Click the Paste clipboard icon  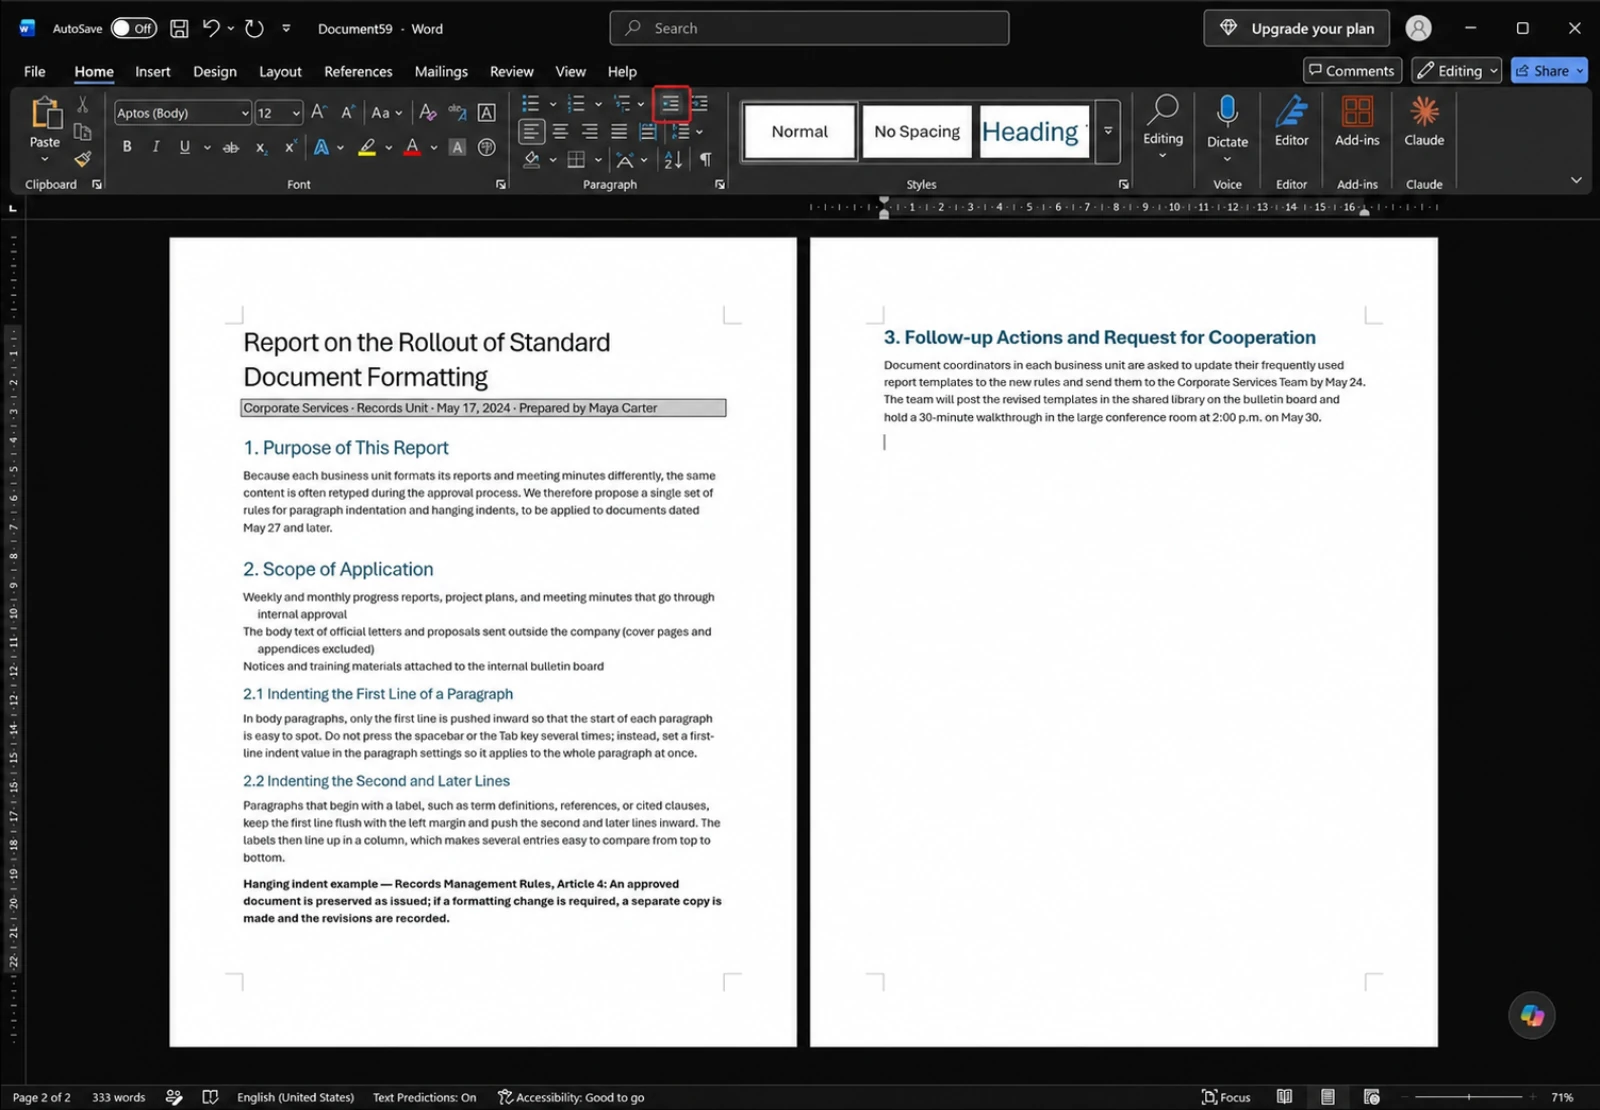click(45, 113)
